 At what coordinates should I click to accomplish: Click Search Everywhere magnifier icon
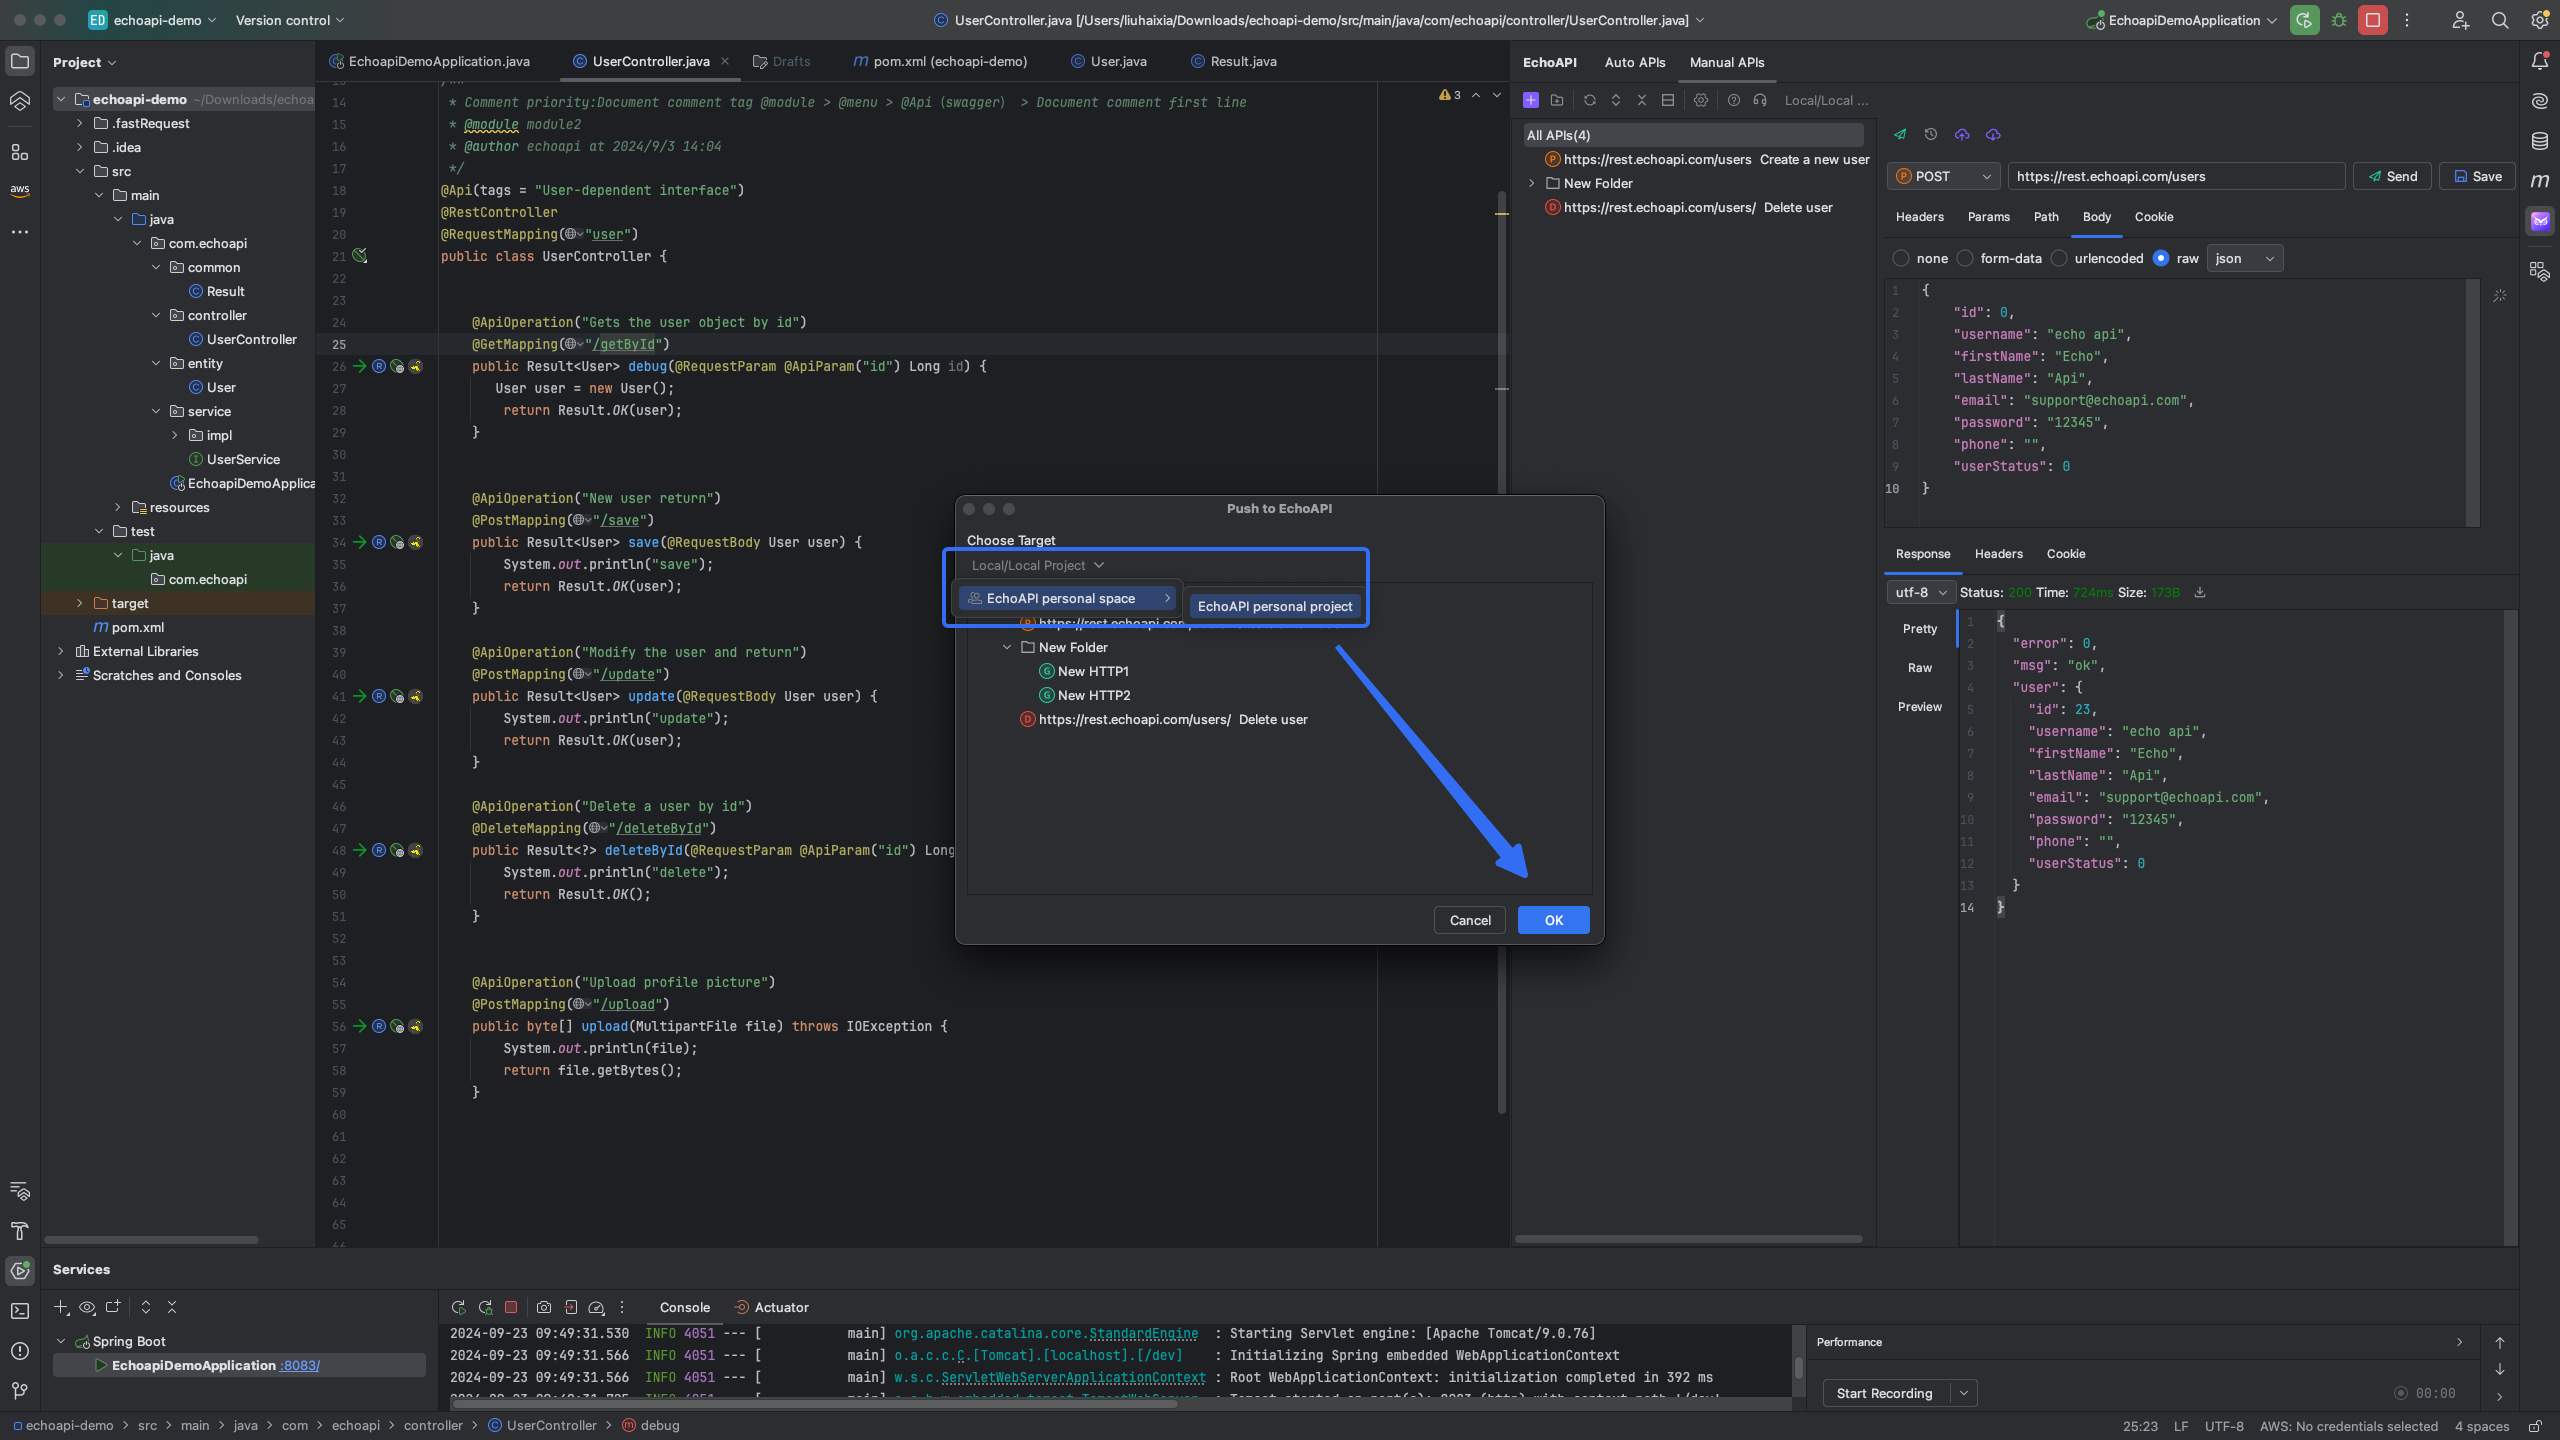click(x=2500, y=20)
